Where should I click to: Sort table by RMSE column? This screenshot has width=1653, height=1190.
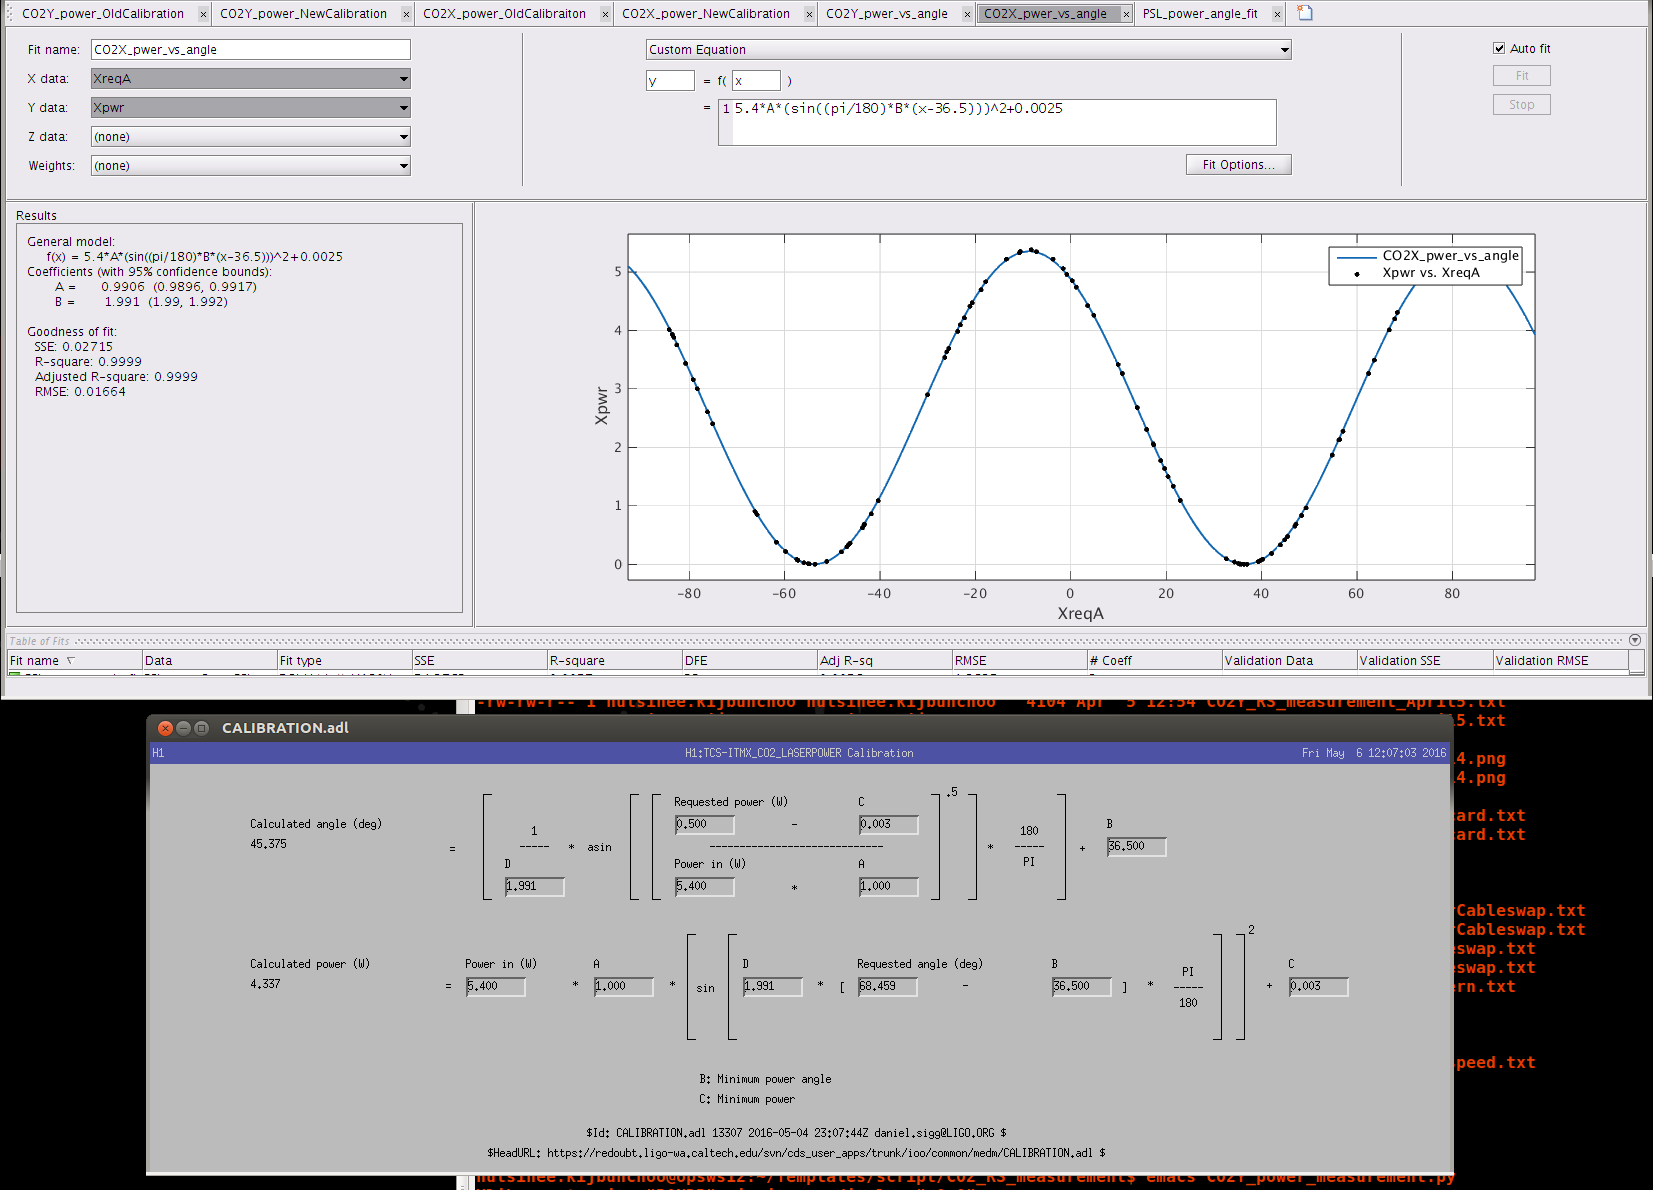coord(1019,660)
